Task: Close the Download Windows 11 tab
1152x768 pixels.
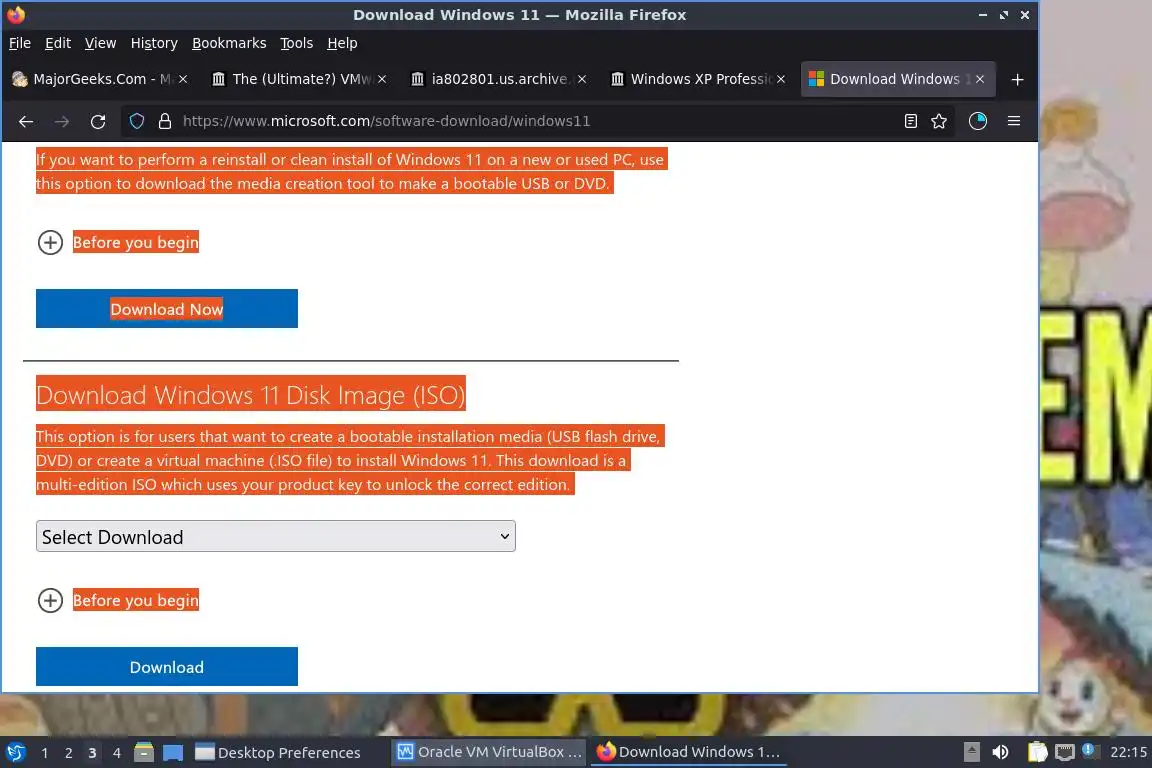Action: pyautogui.click(x=980, y=79)
